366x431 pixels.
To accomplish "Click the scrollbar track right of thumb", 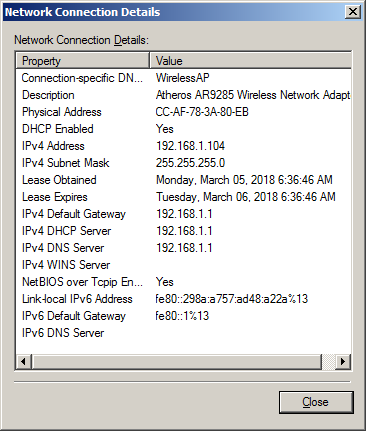I will (329, 362).
